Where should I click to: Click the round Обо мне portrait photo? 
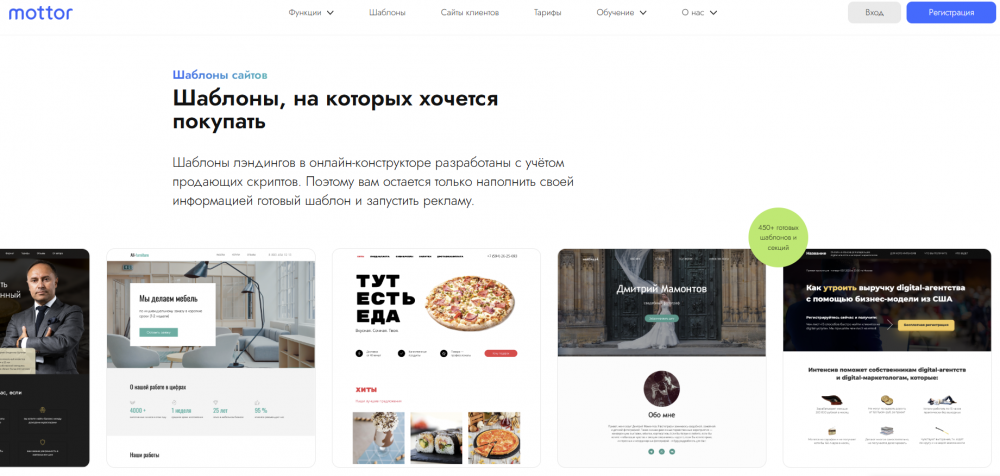pos(662,389)
